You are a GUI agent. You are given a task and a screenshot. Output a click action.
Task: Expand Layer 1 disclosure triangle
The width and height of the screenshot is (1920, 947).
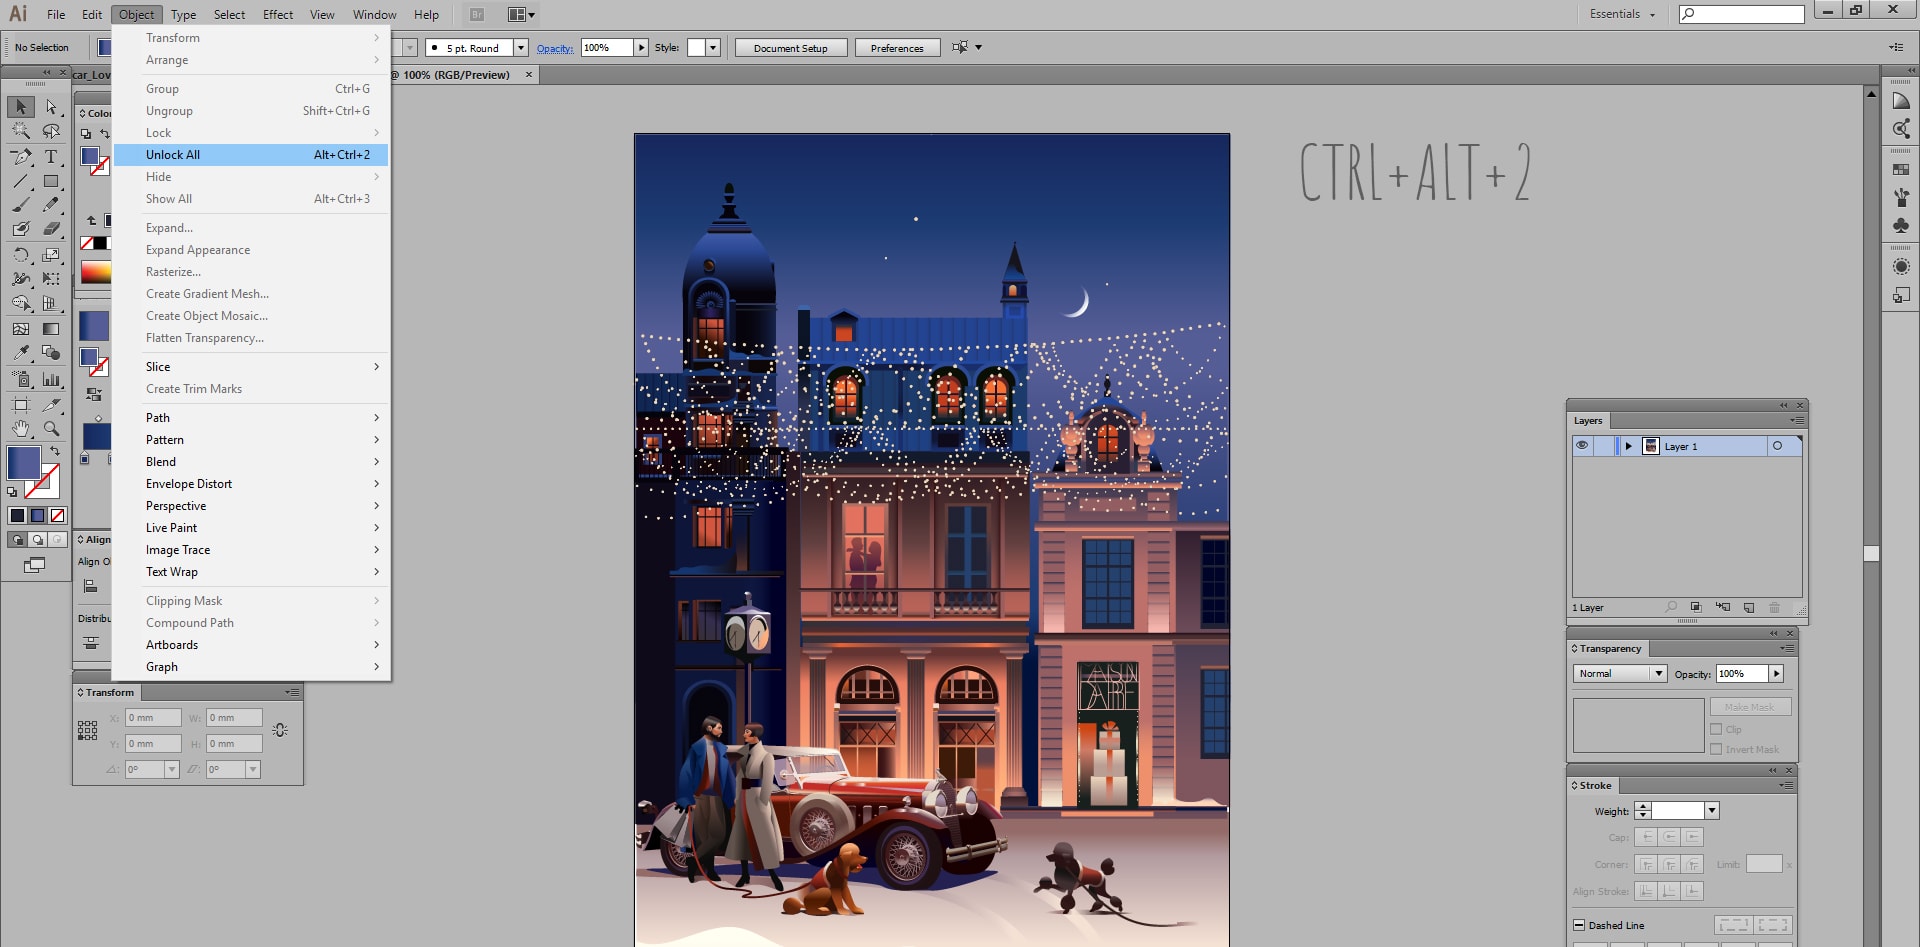[1628, 446]
